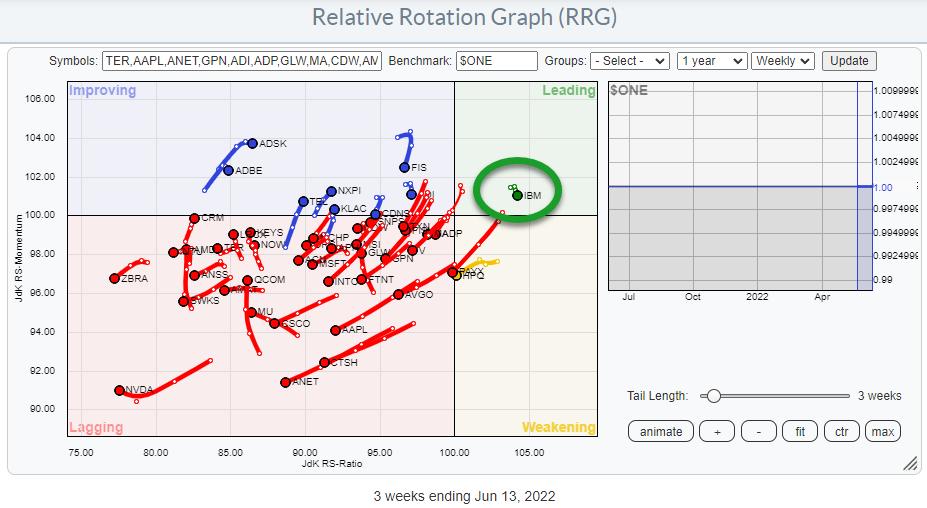
Task: Open the Groups select dropdown
Action: [x=628, y=61]
